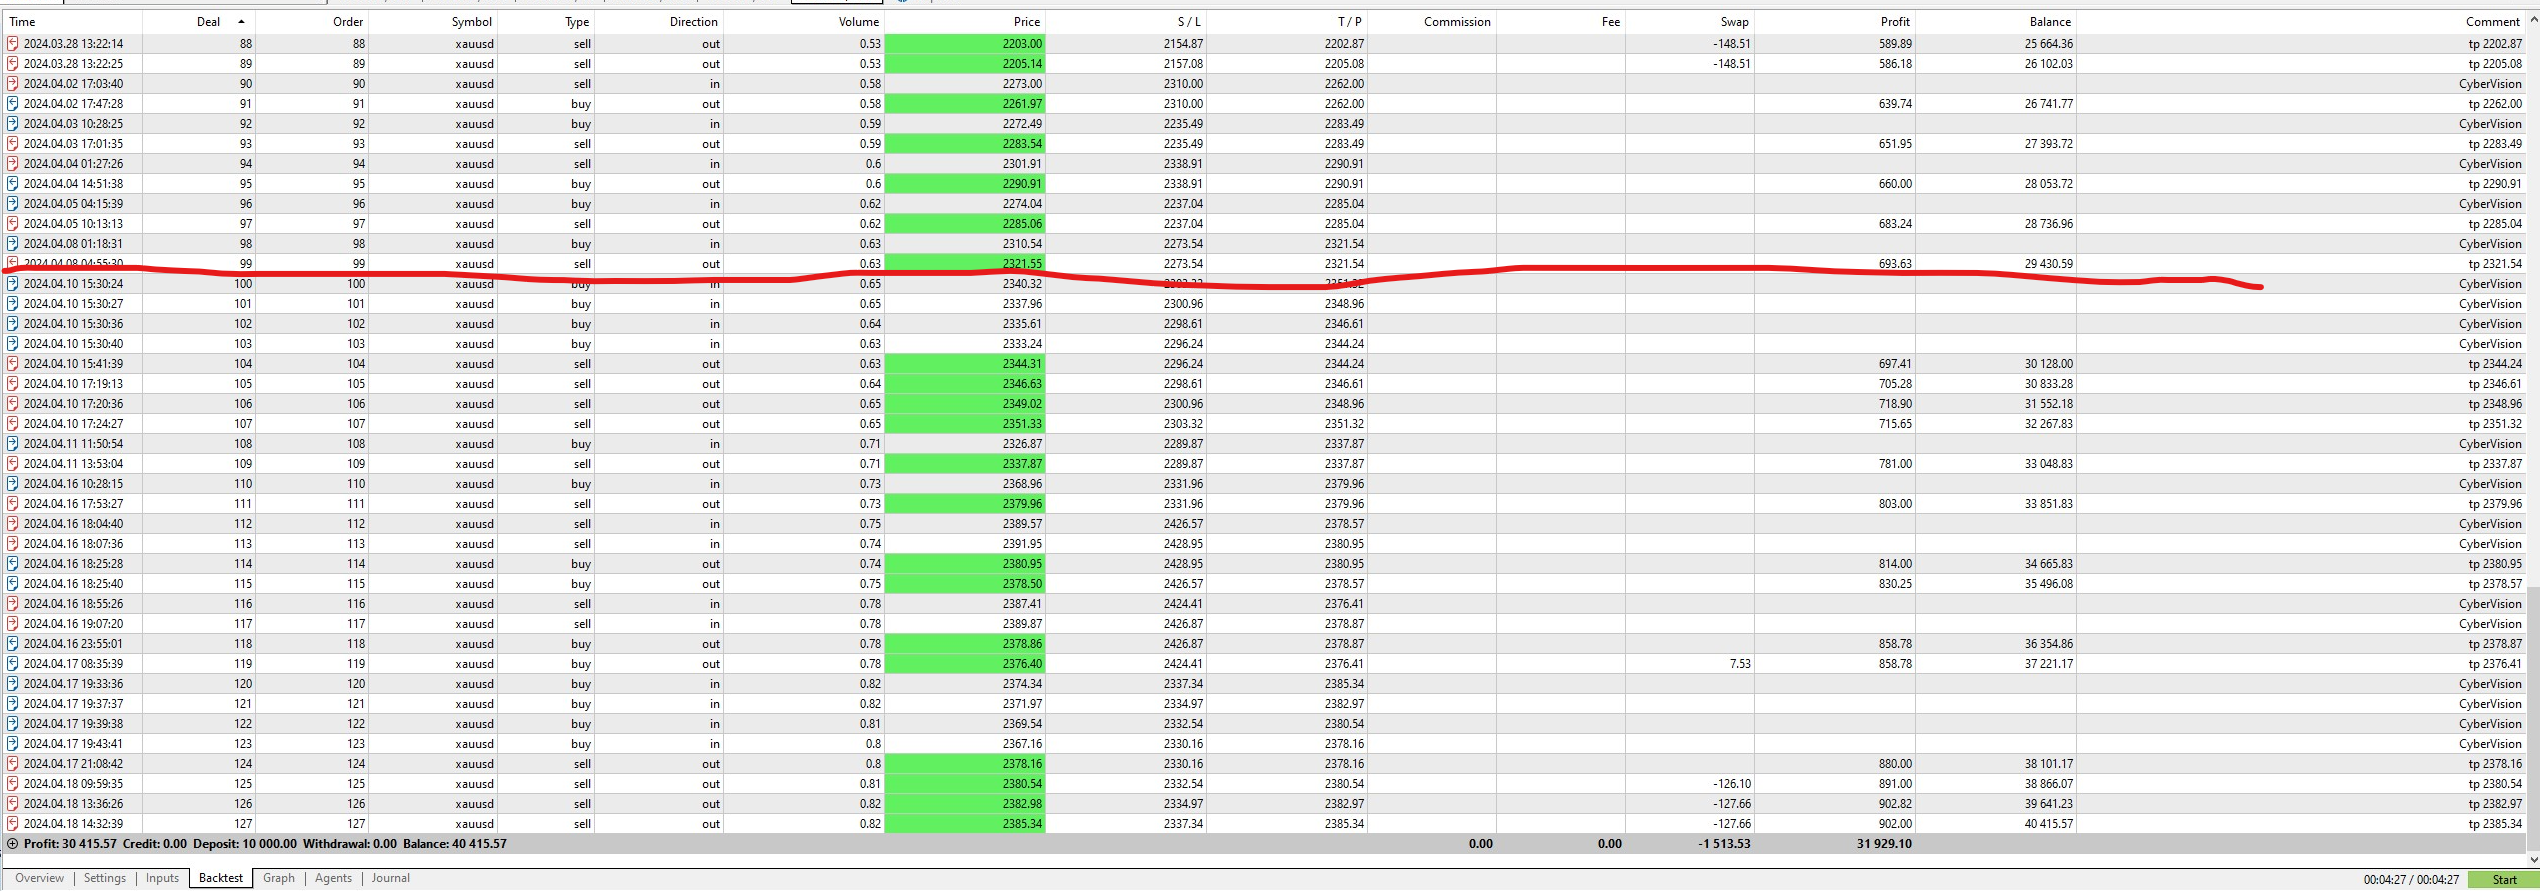2540x891 pixels.
Task: Sort deals by the Time column header
Action: 22,22
